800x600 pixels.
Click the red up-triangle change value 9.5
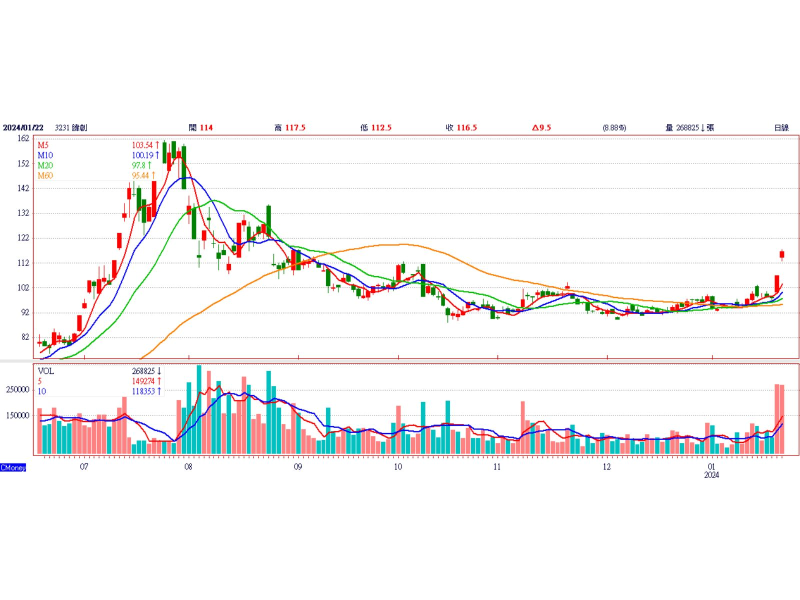542,128
